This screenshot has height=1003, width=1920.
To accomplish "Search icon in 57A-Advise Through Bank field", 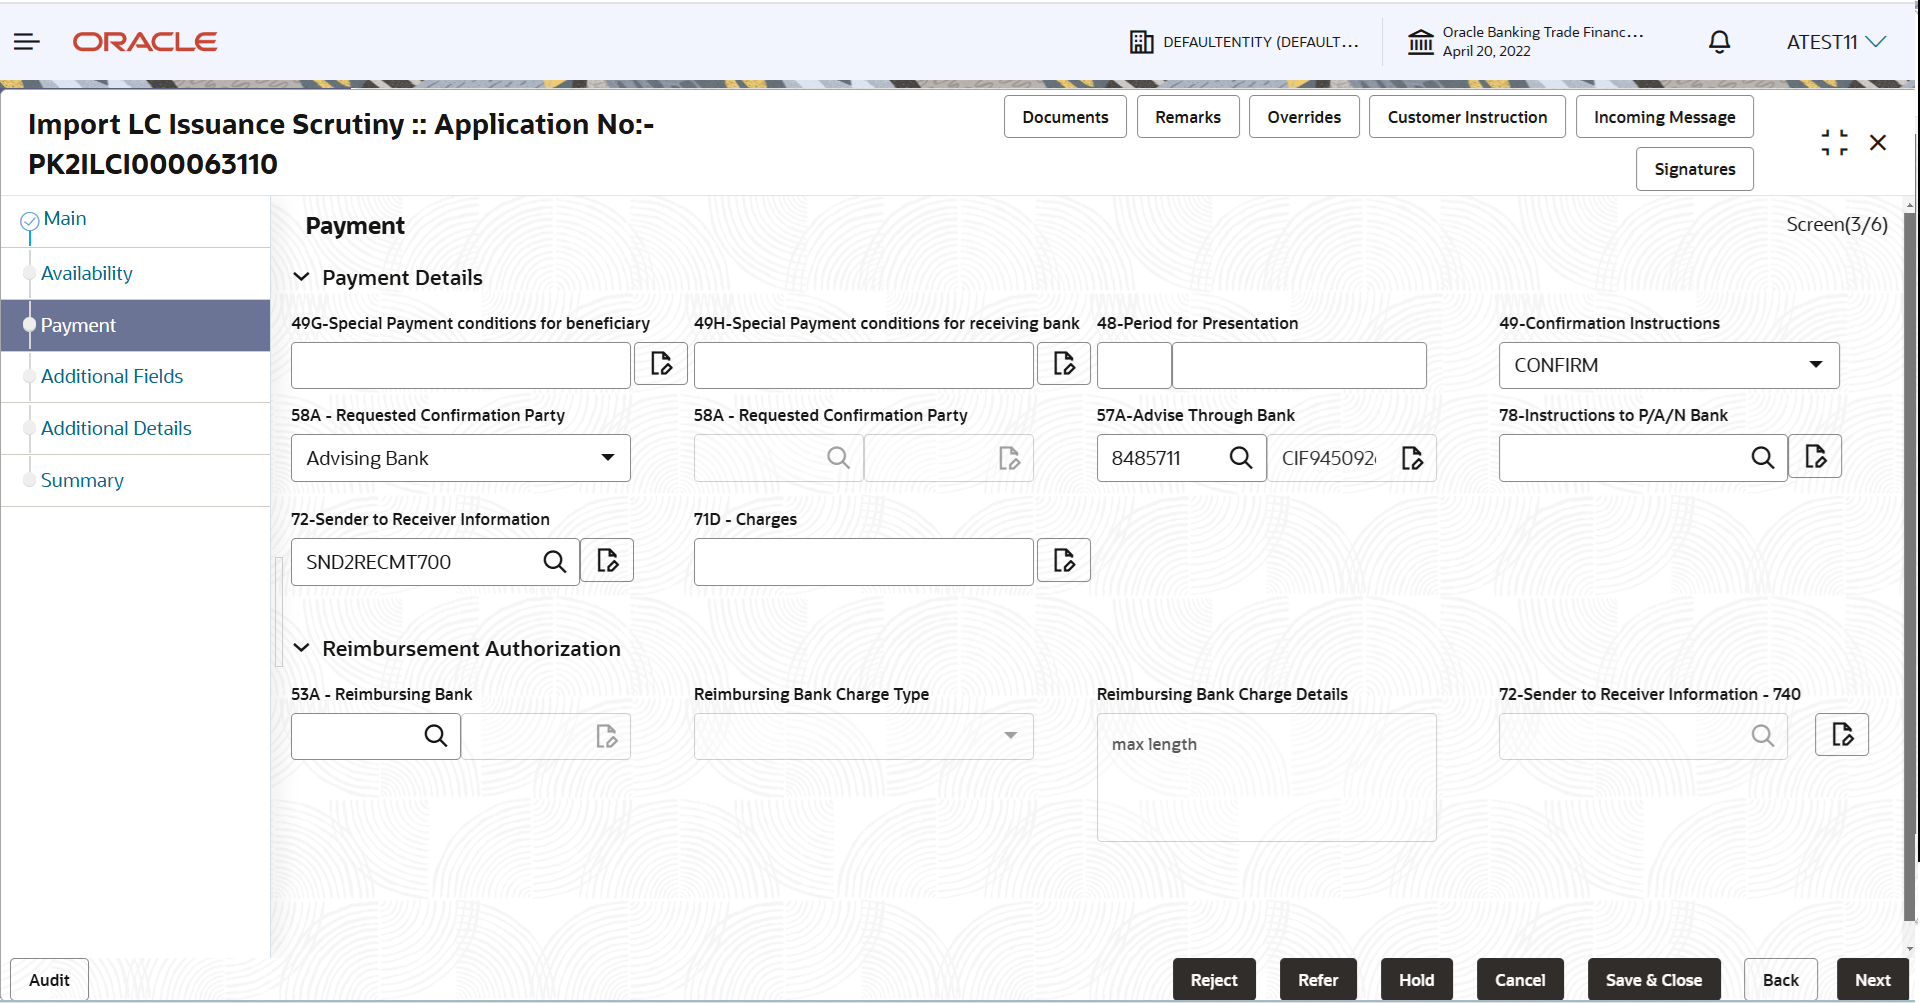I will point(1241,458).
